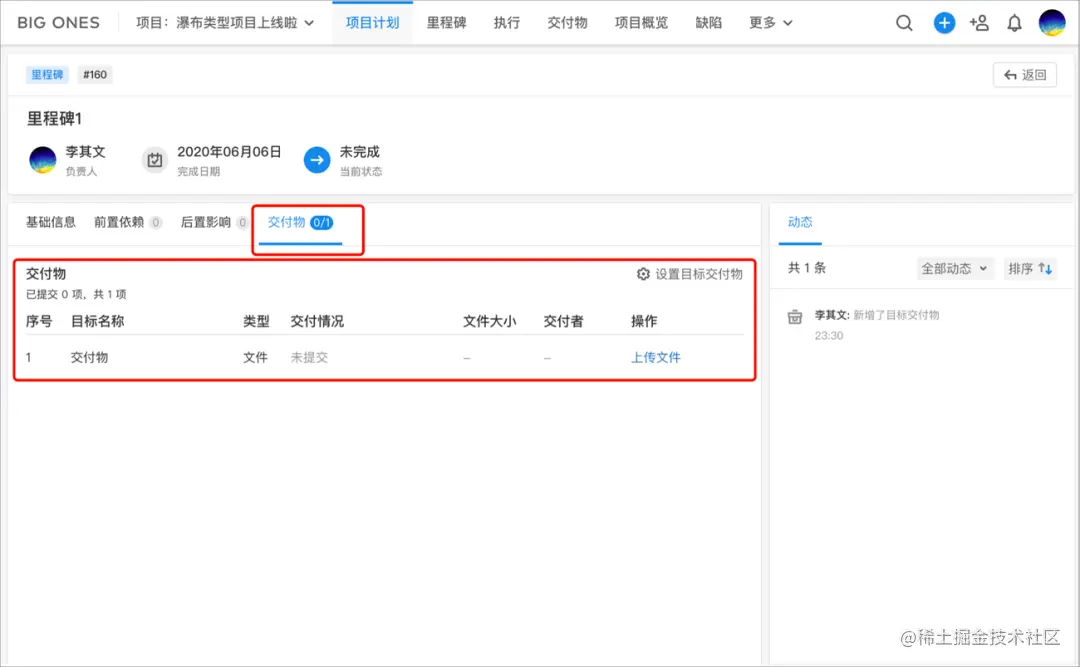Open the notifications bell
1080x667 pixels.
point(1014,23)
